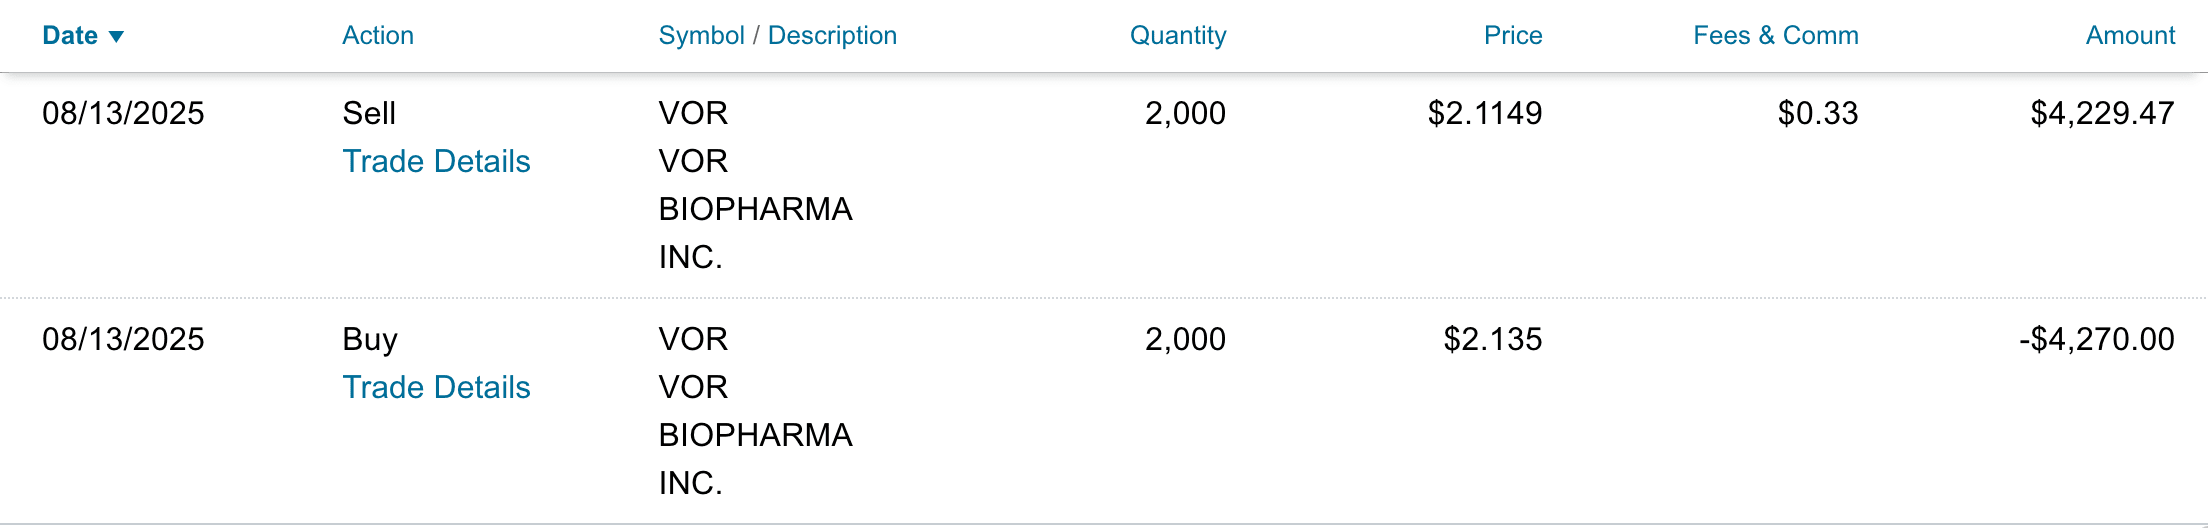Click the date of the Sell transaction
Viewport: 2208px width, 528px height.
pos(123,113)
